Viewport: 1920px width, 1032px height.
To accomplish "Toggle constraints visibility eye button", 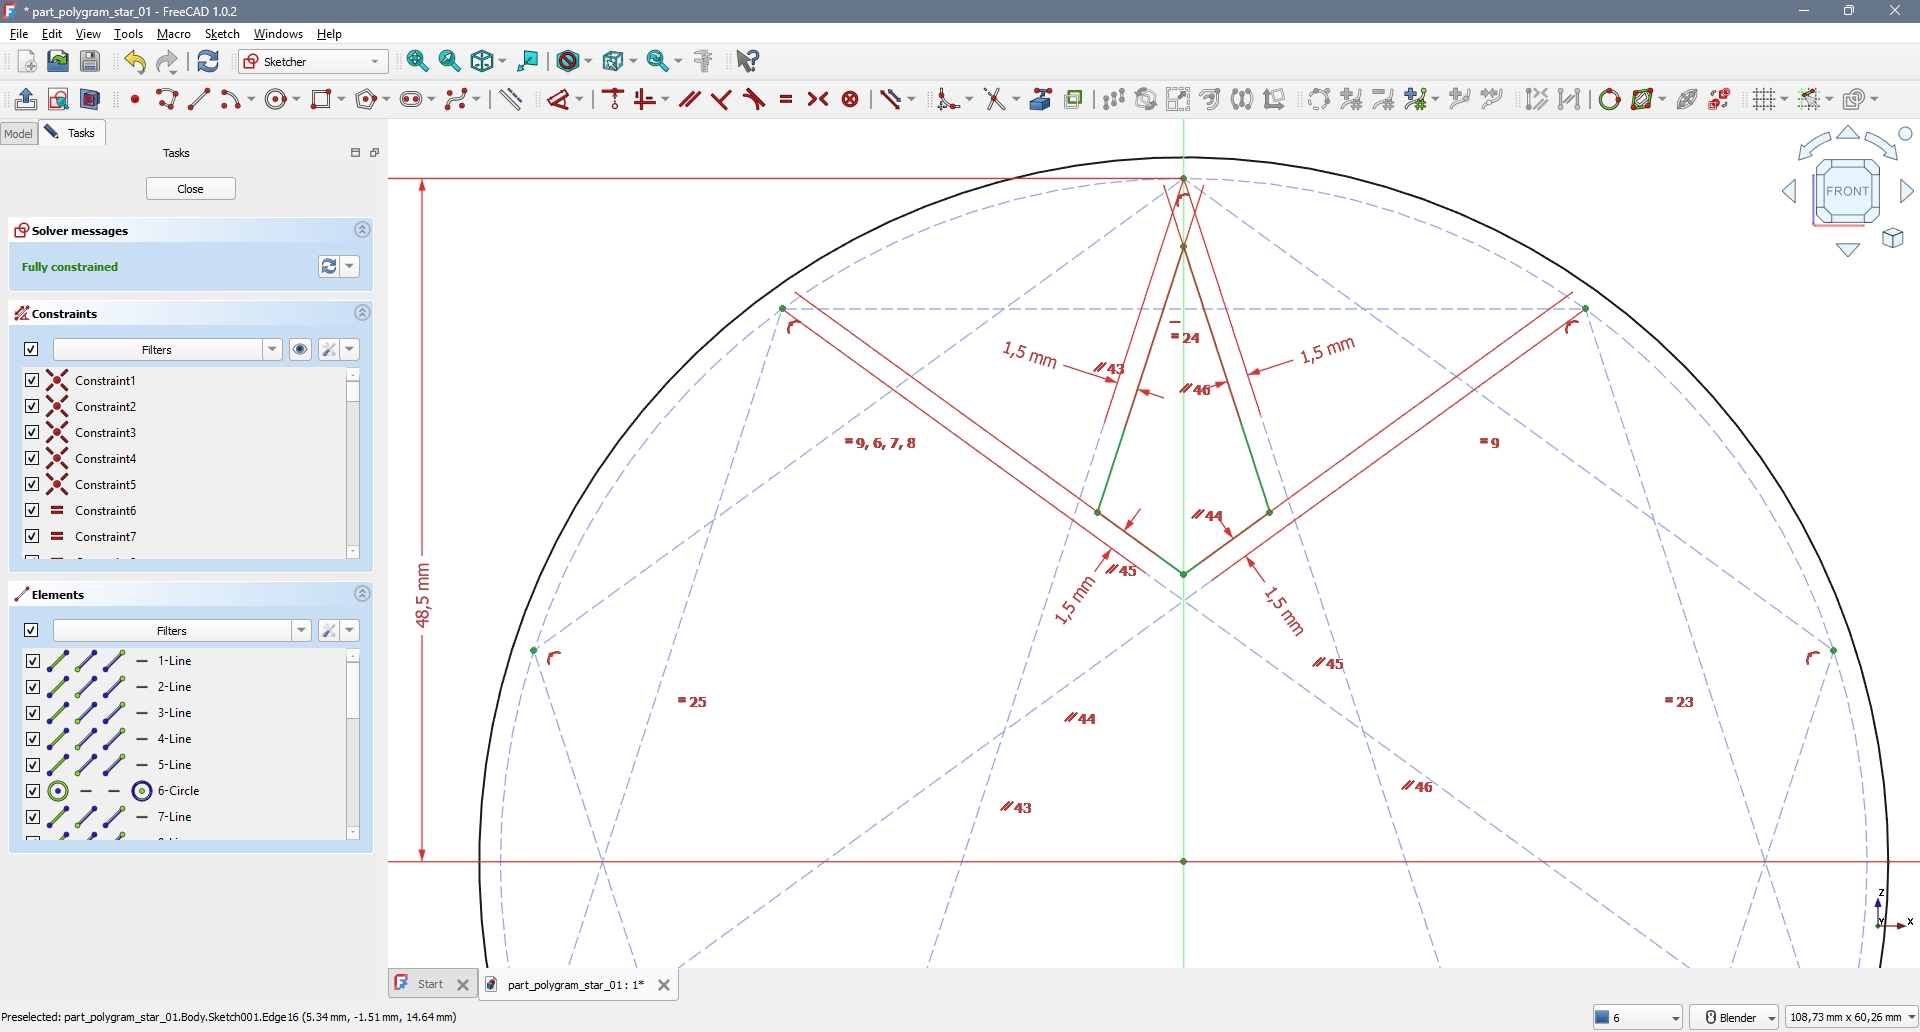I will 300,349.
